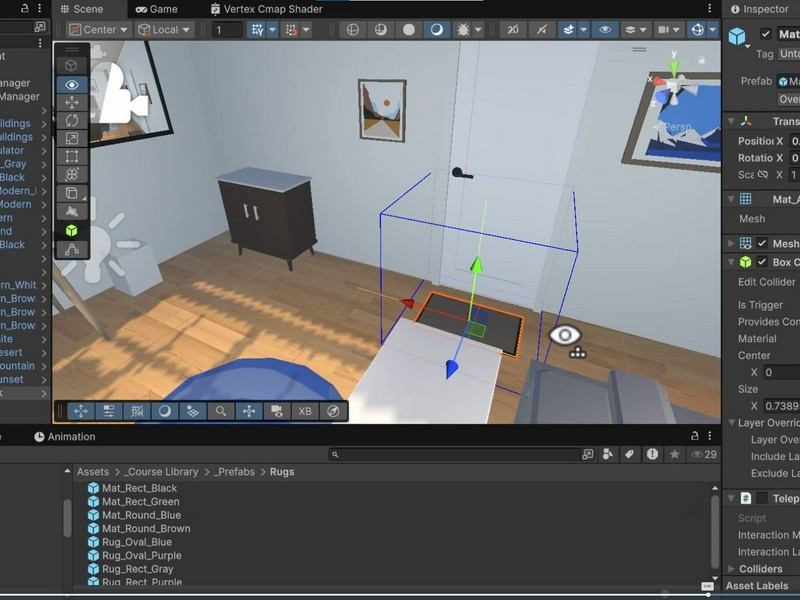Disable the Box Collider component checkbox
The width and height of the screenshot is (800, 600).
[762, 262]
